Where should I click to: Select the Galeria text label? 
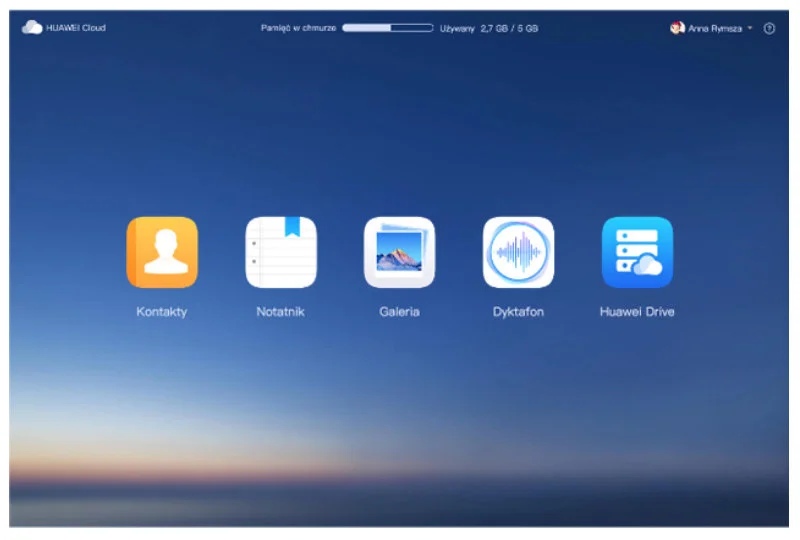point(399,312)
